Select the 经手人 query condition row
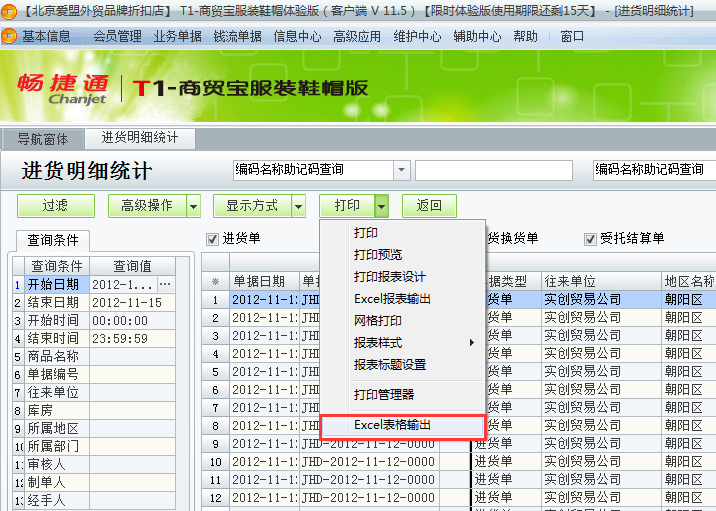The image size is (716, 511). [94, 500]
